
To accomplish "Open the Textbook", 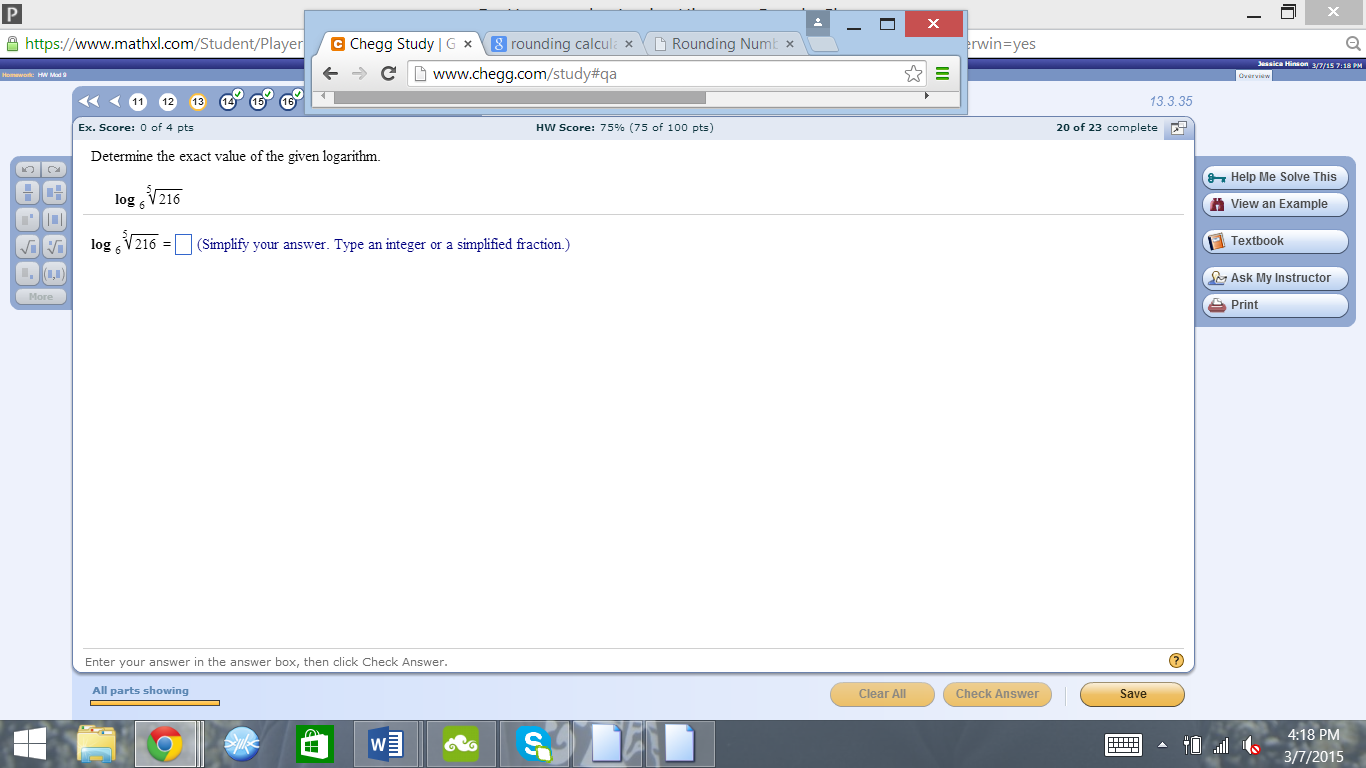I will (1275, 241).
